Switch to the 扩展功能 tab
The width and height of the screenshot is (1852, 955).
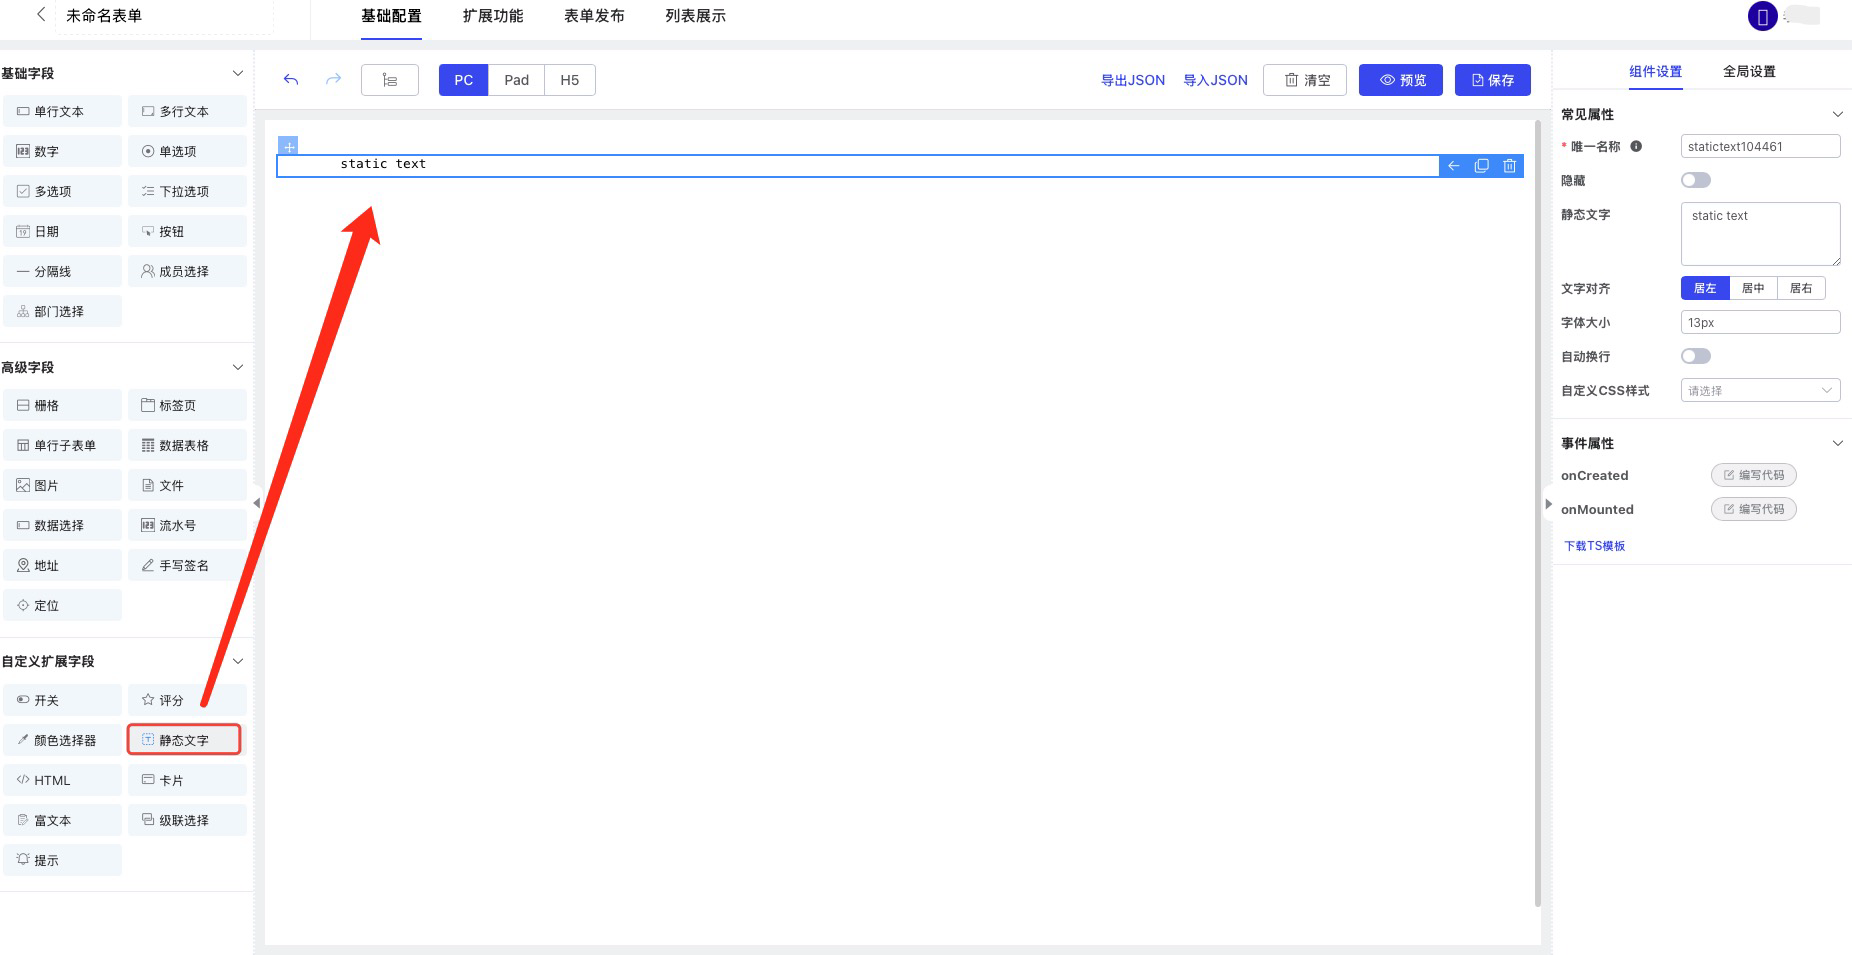(x=492, y=16)
